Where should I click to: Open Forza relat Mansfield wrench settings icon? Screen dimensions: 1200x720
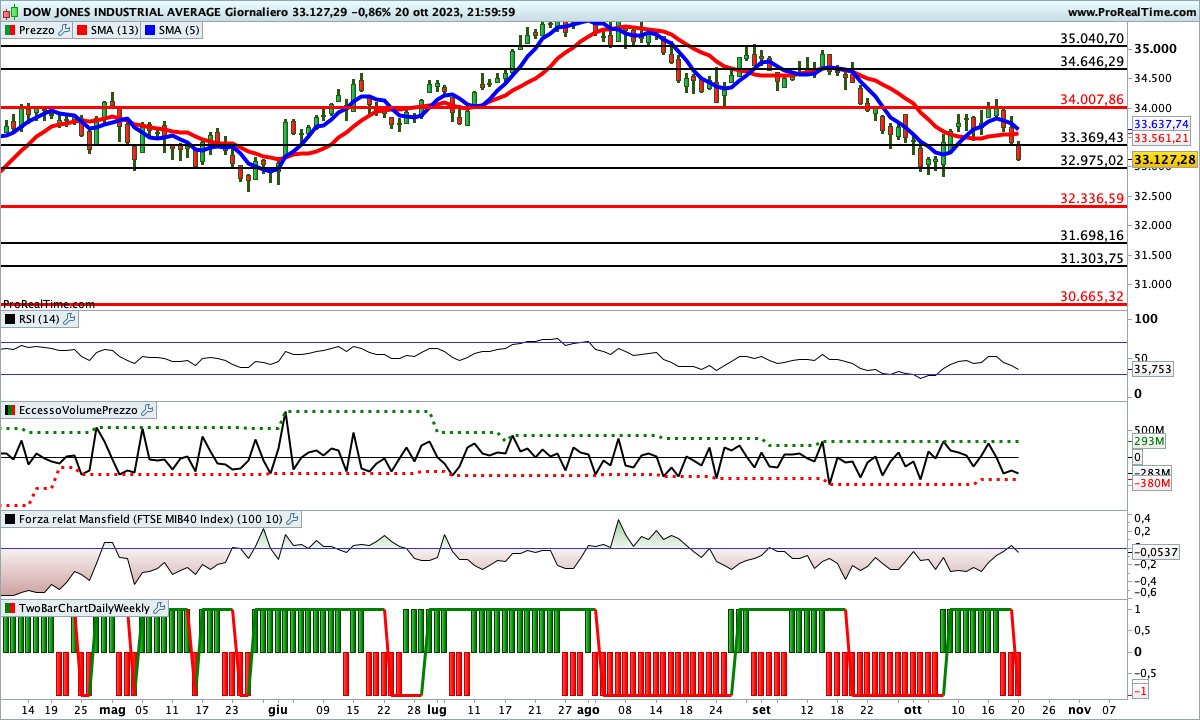pyautogui.click(x=292, y=519)
